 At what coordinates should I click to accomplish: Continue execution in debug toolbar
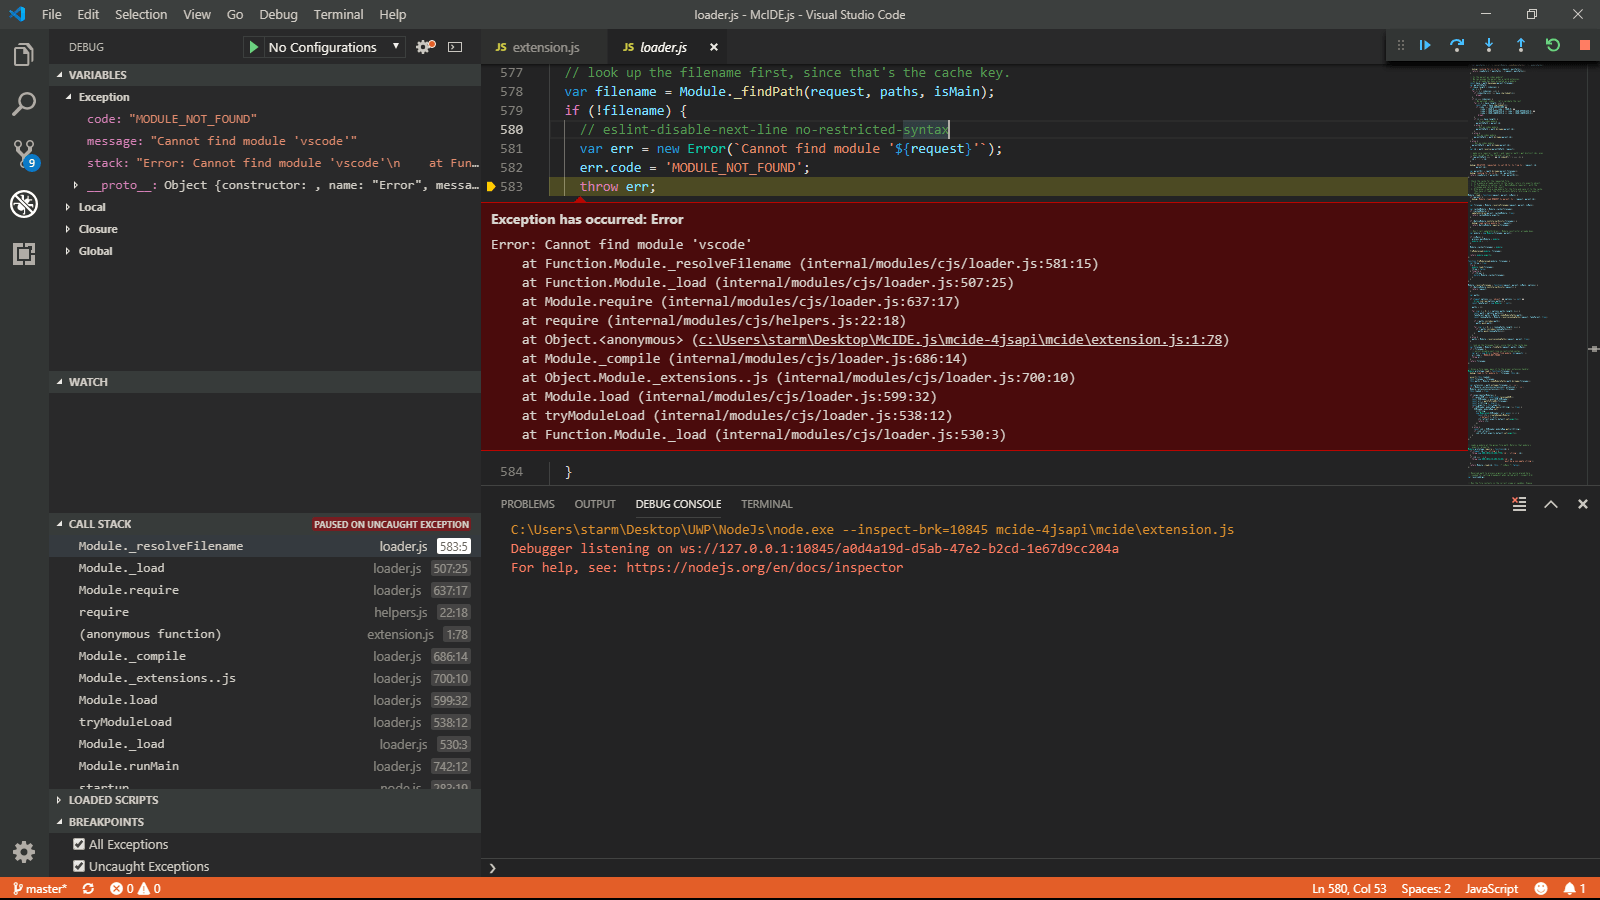pos(1425,45)
